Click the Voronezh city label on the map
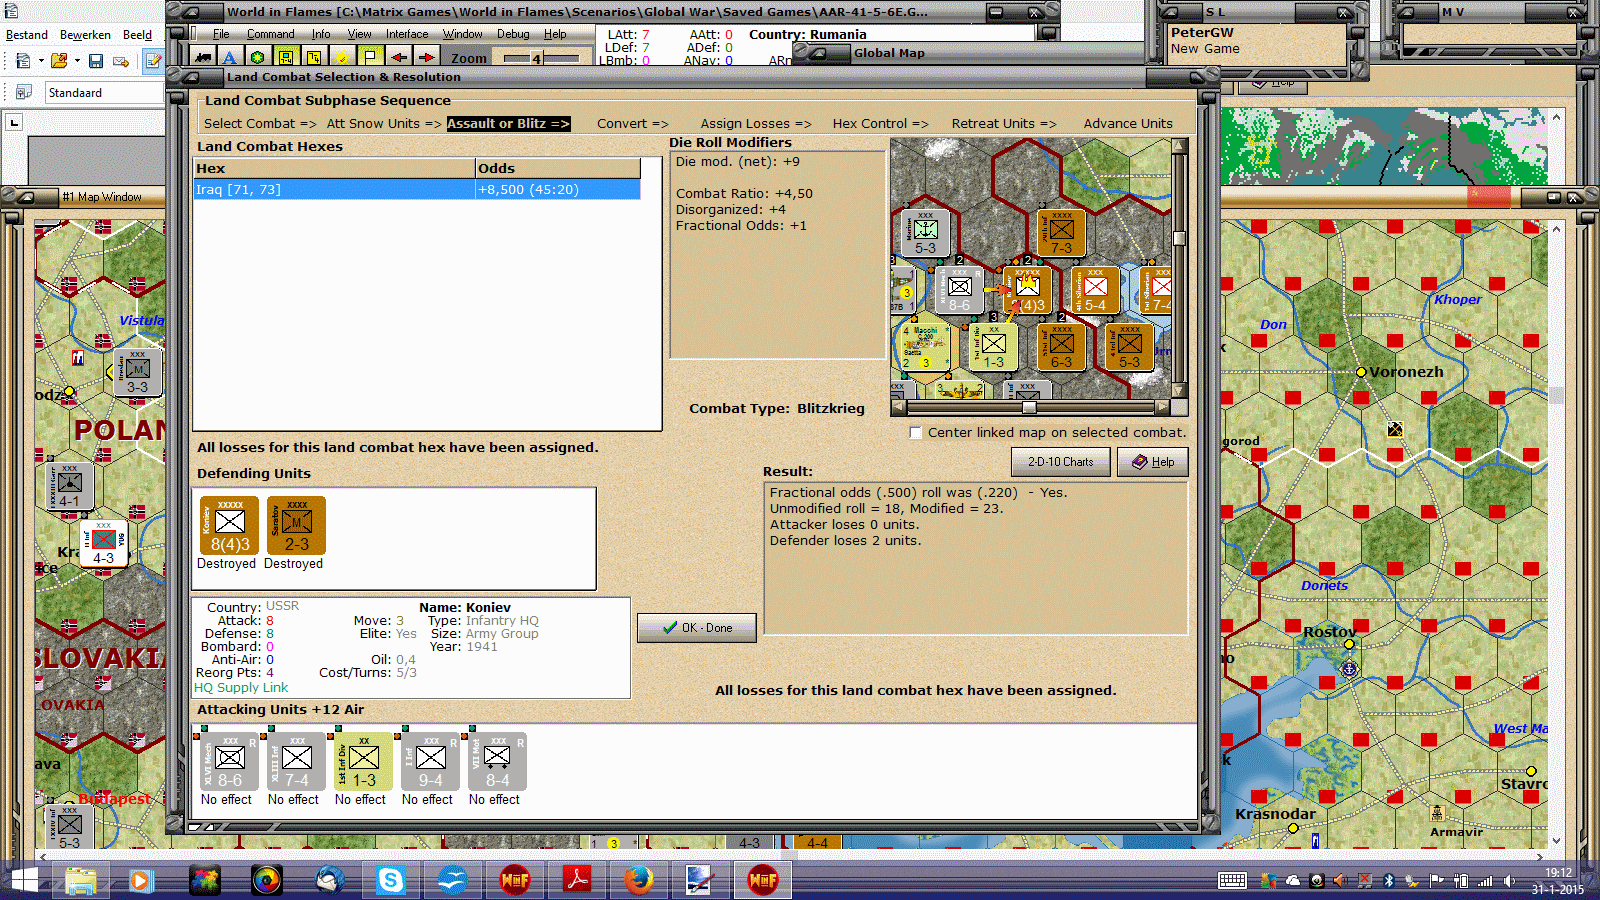 click(1406, 372)
